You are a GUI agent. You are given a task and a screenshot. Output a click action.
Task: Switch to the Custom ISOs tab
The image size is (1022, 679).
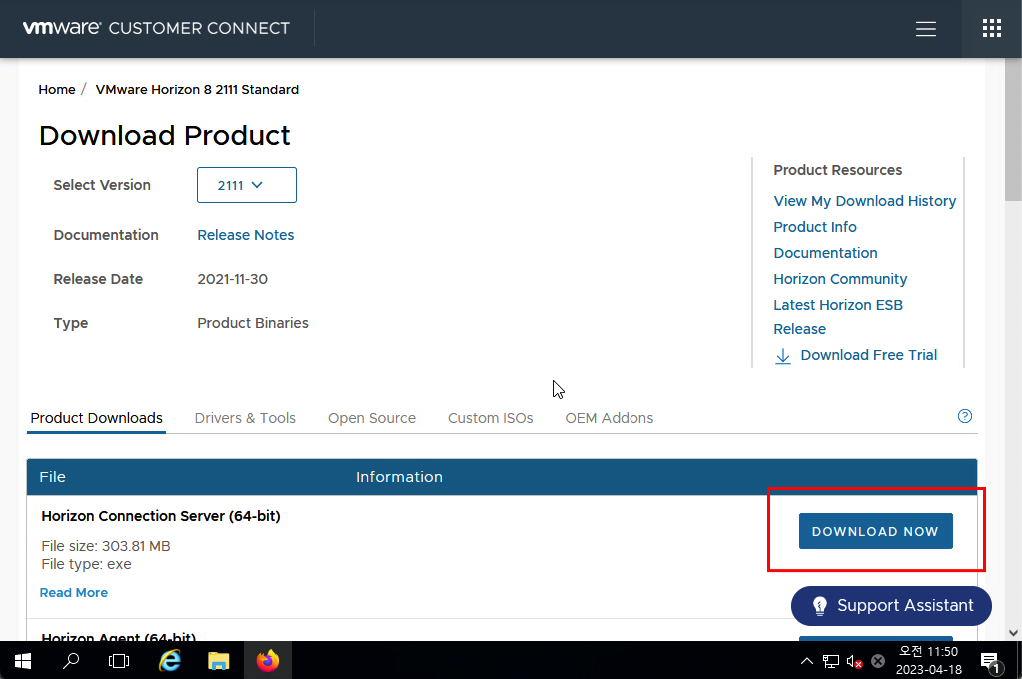pyautogui.click(x=490, y=418)
